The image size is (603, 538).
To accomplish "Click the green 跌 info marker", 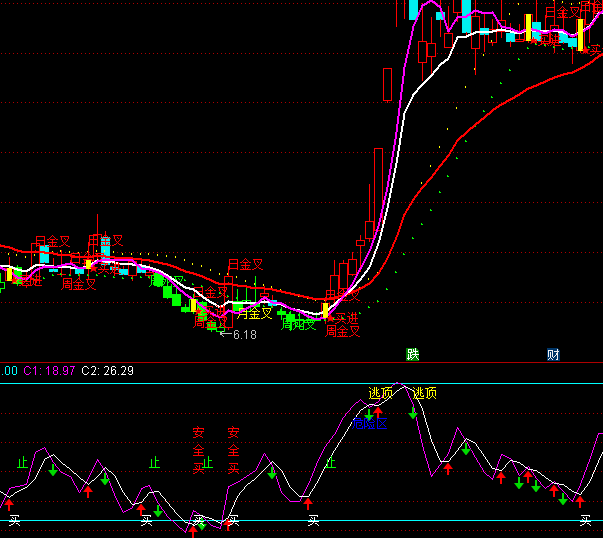I will pyautogui.click(x=412, y=355).
